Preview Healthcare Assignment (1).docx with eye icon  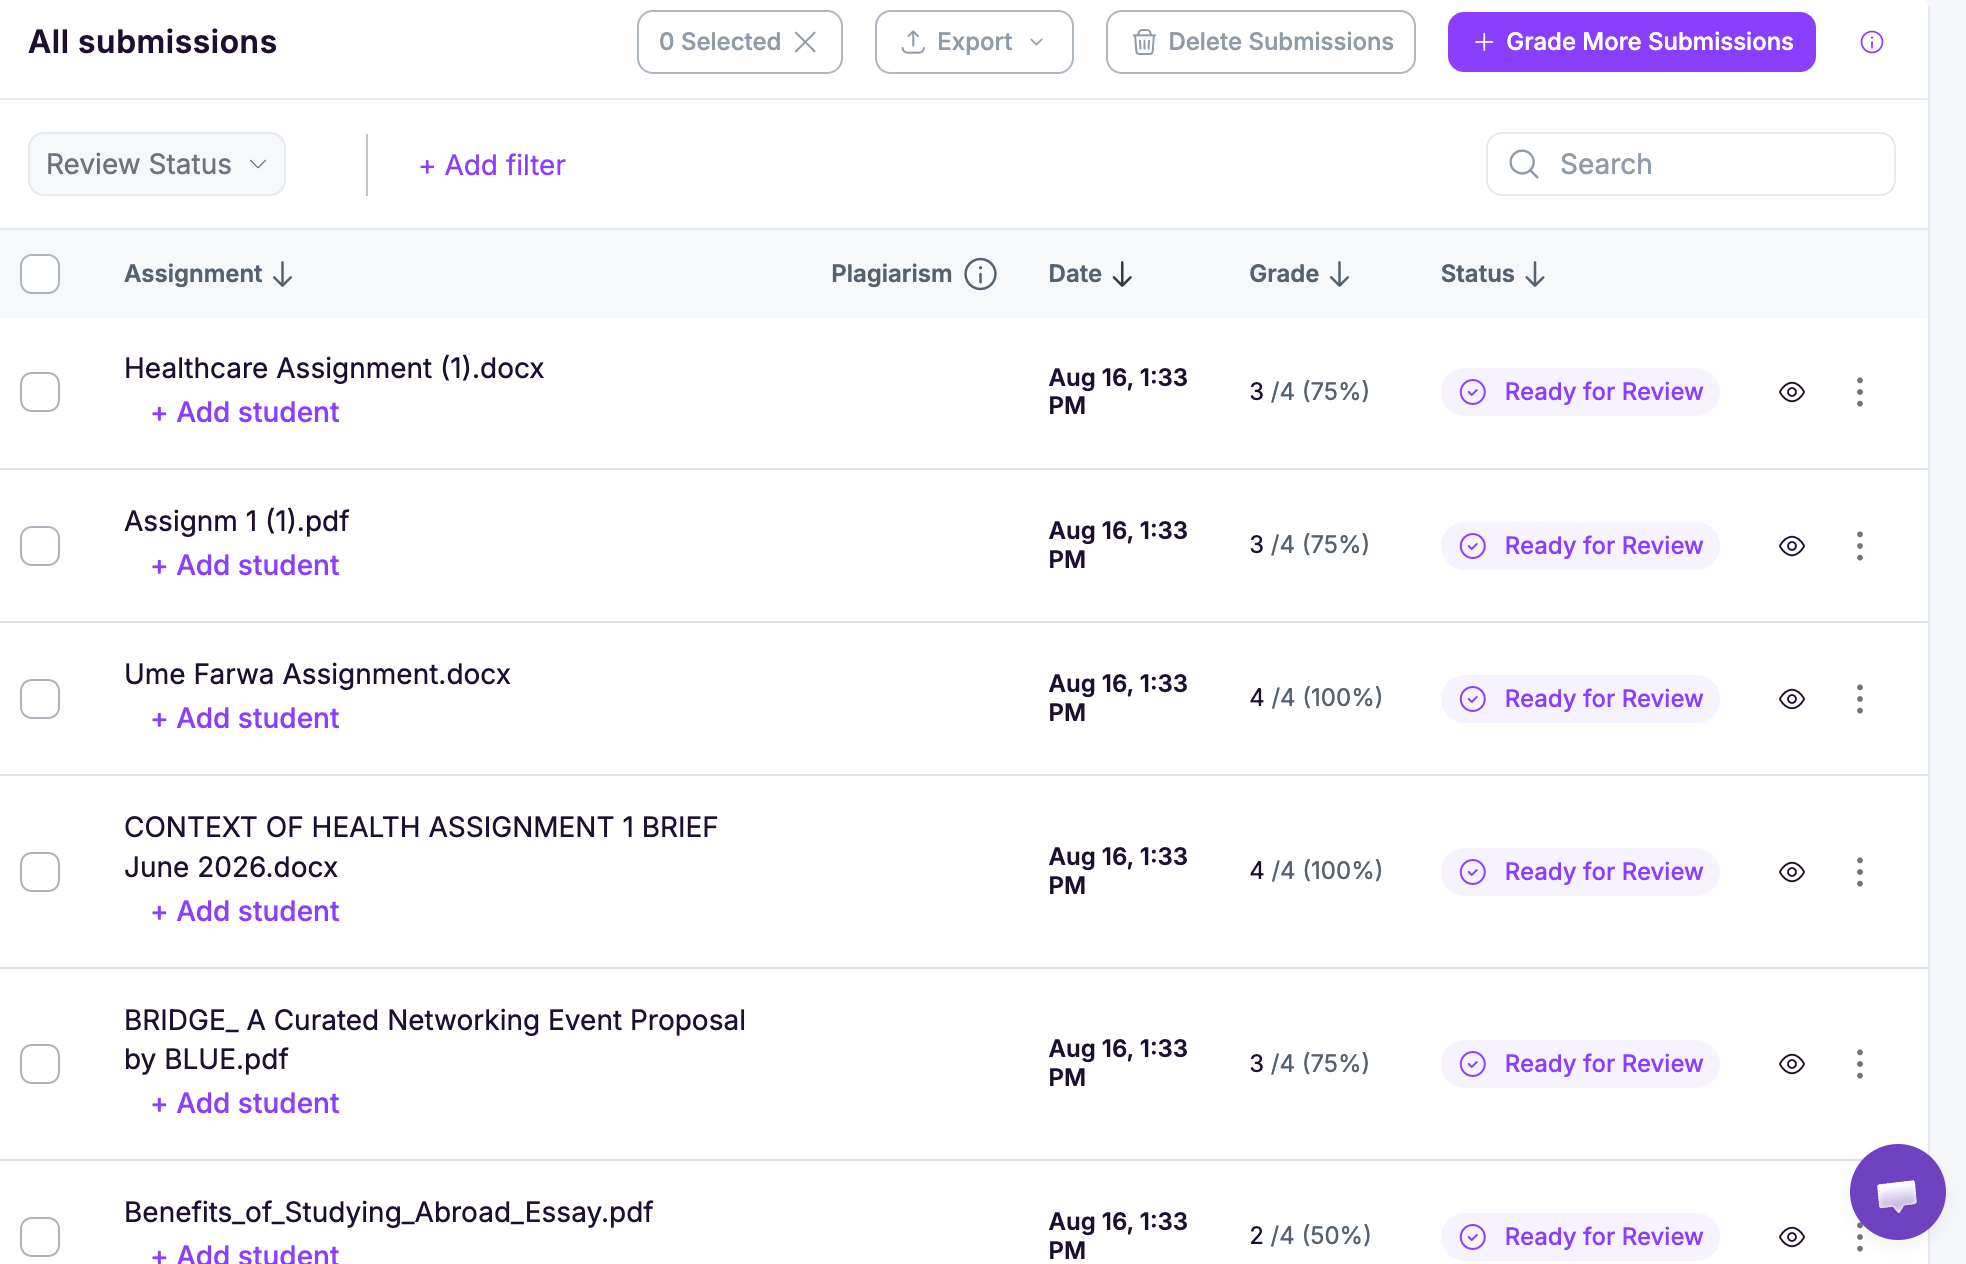coord(1791,392)
